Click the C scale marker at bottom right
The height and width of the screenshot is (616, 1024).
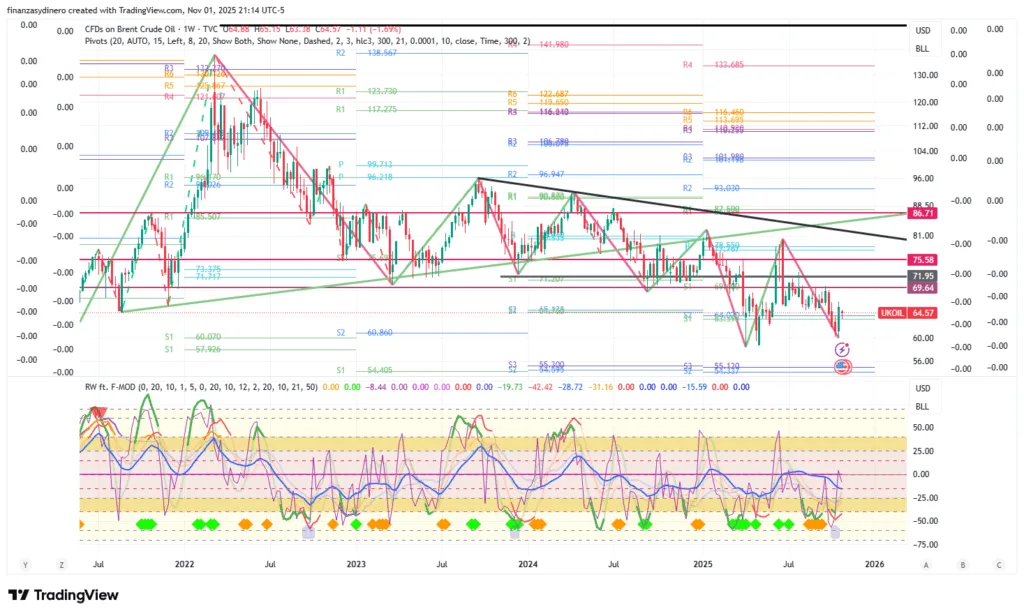pyautogui.click(x=996, y=564)
